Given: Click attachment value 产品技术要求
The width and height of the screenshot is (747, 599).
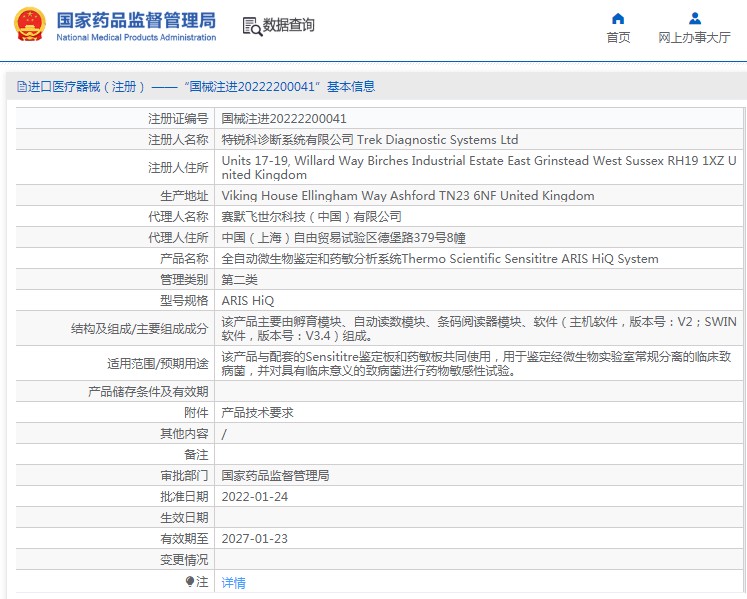Looking at the screenshot, I should [257, 412].
